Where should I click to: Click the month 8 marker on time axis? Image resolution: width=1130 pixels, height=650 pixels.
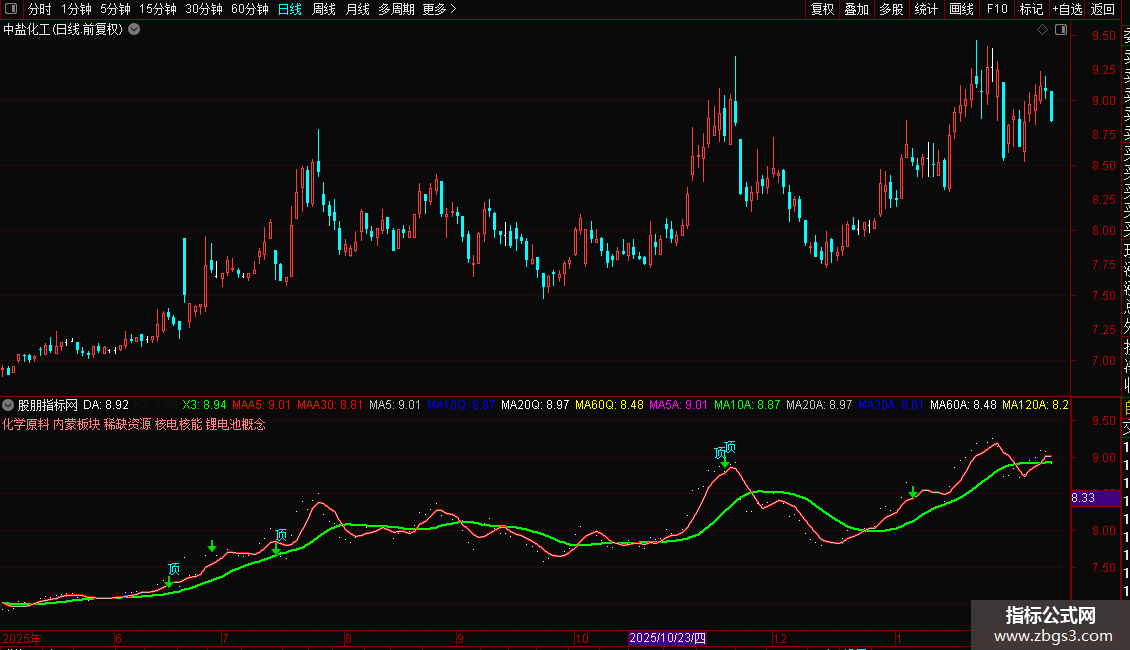coord(348,638)
